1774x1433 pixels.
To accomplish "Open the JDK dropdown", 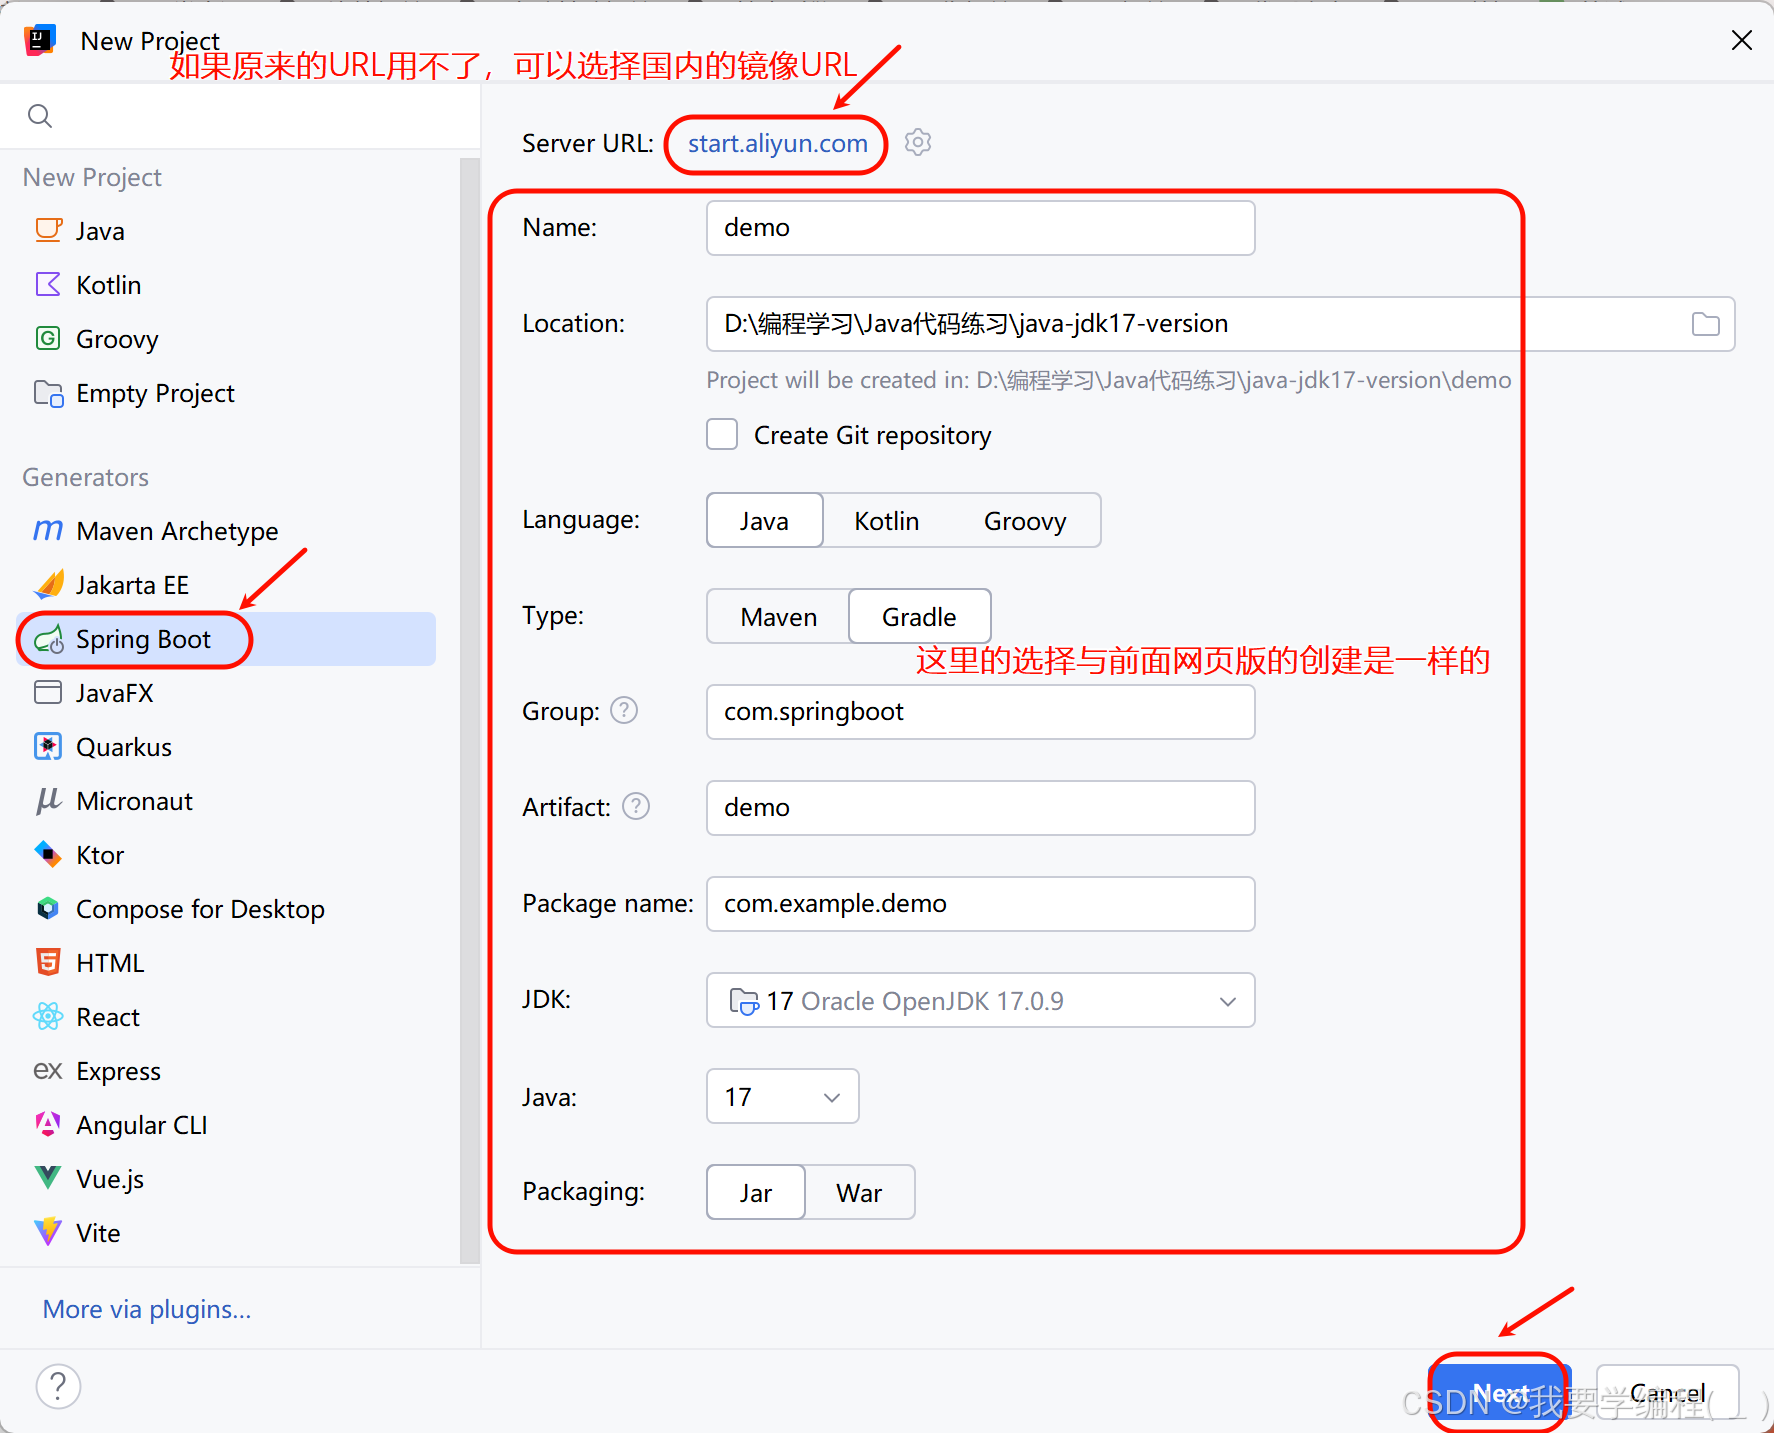I will [x=980, y=1001].
